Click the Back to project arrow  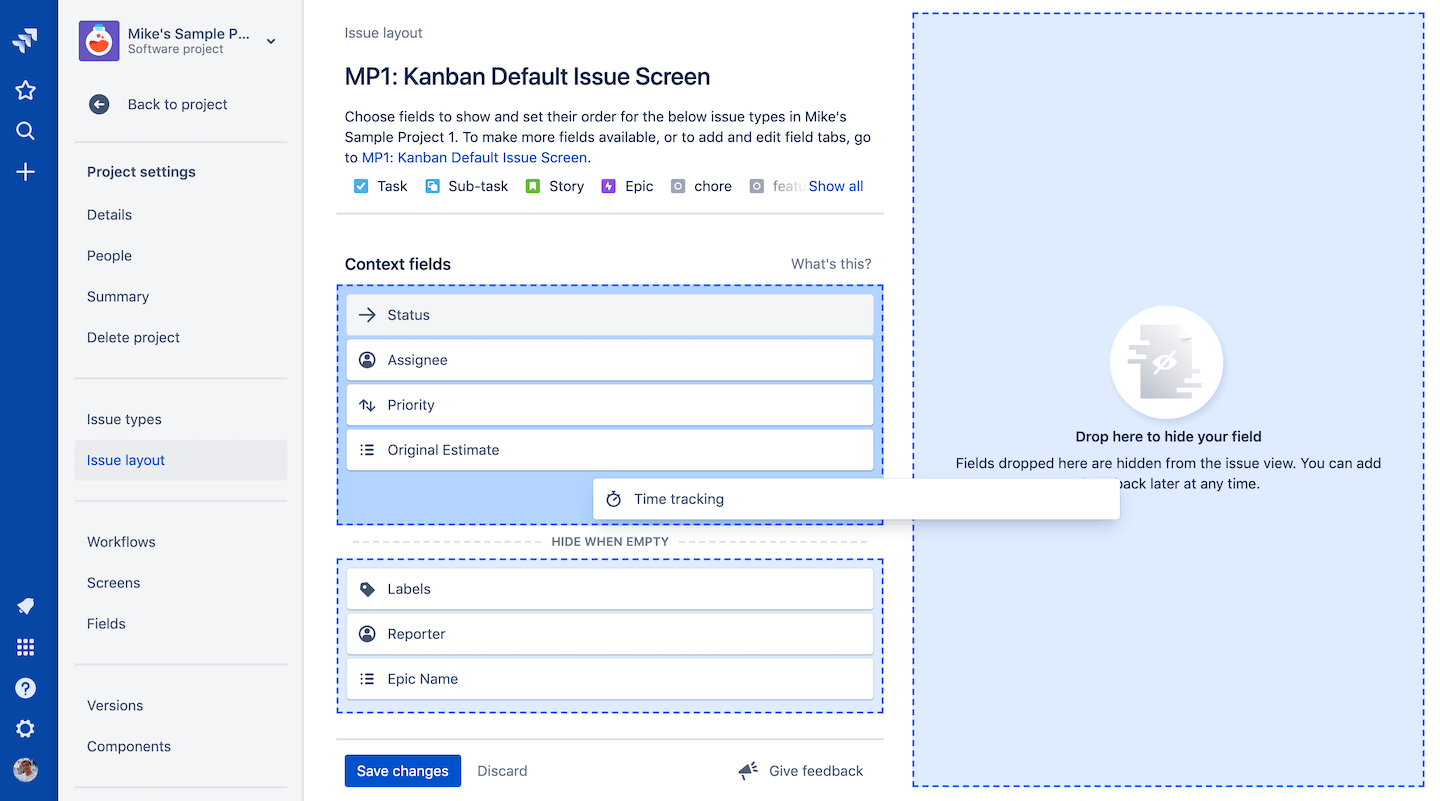(99, 104)
